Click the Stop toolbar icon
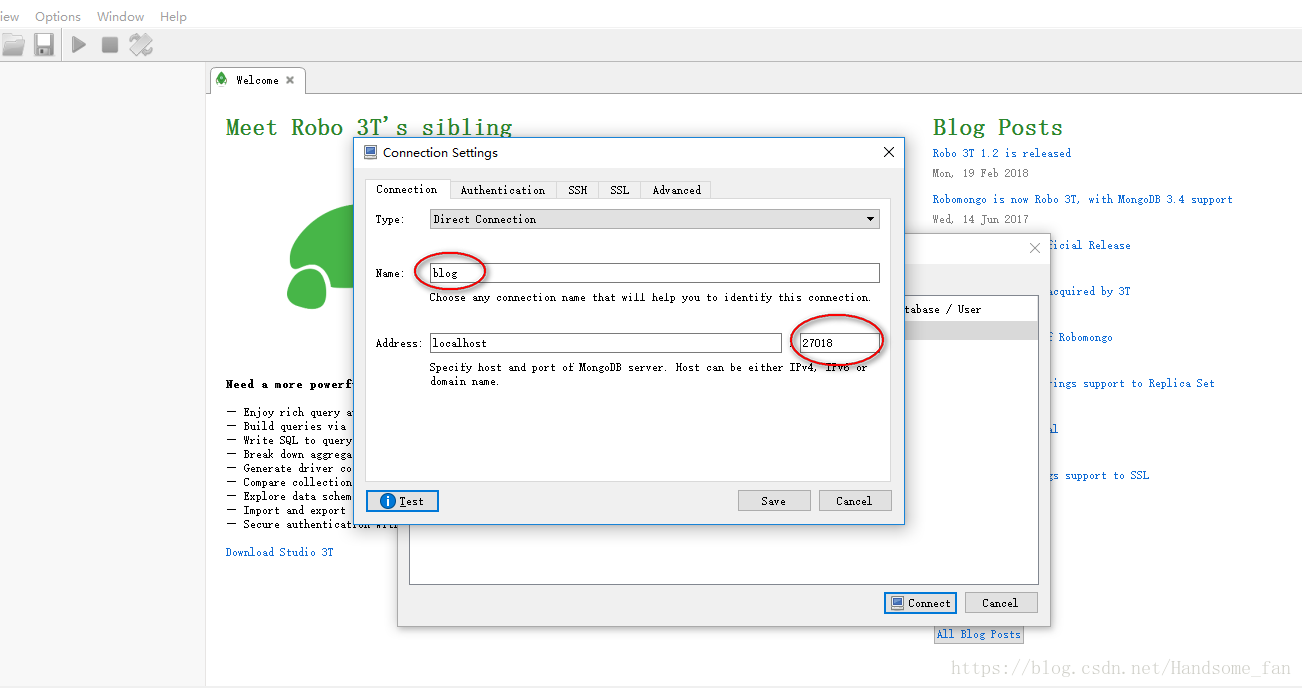 [x=110, y=45]
